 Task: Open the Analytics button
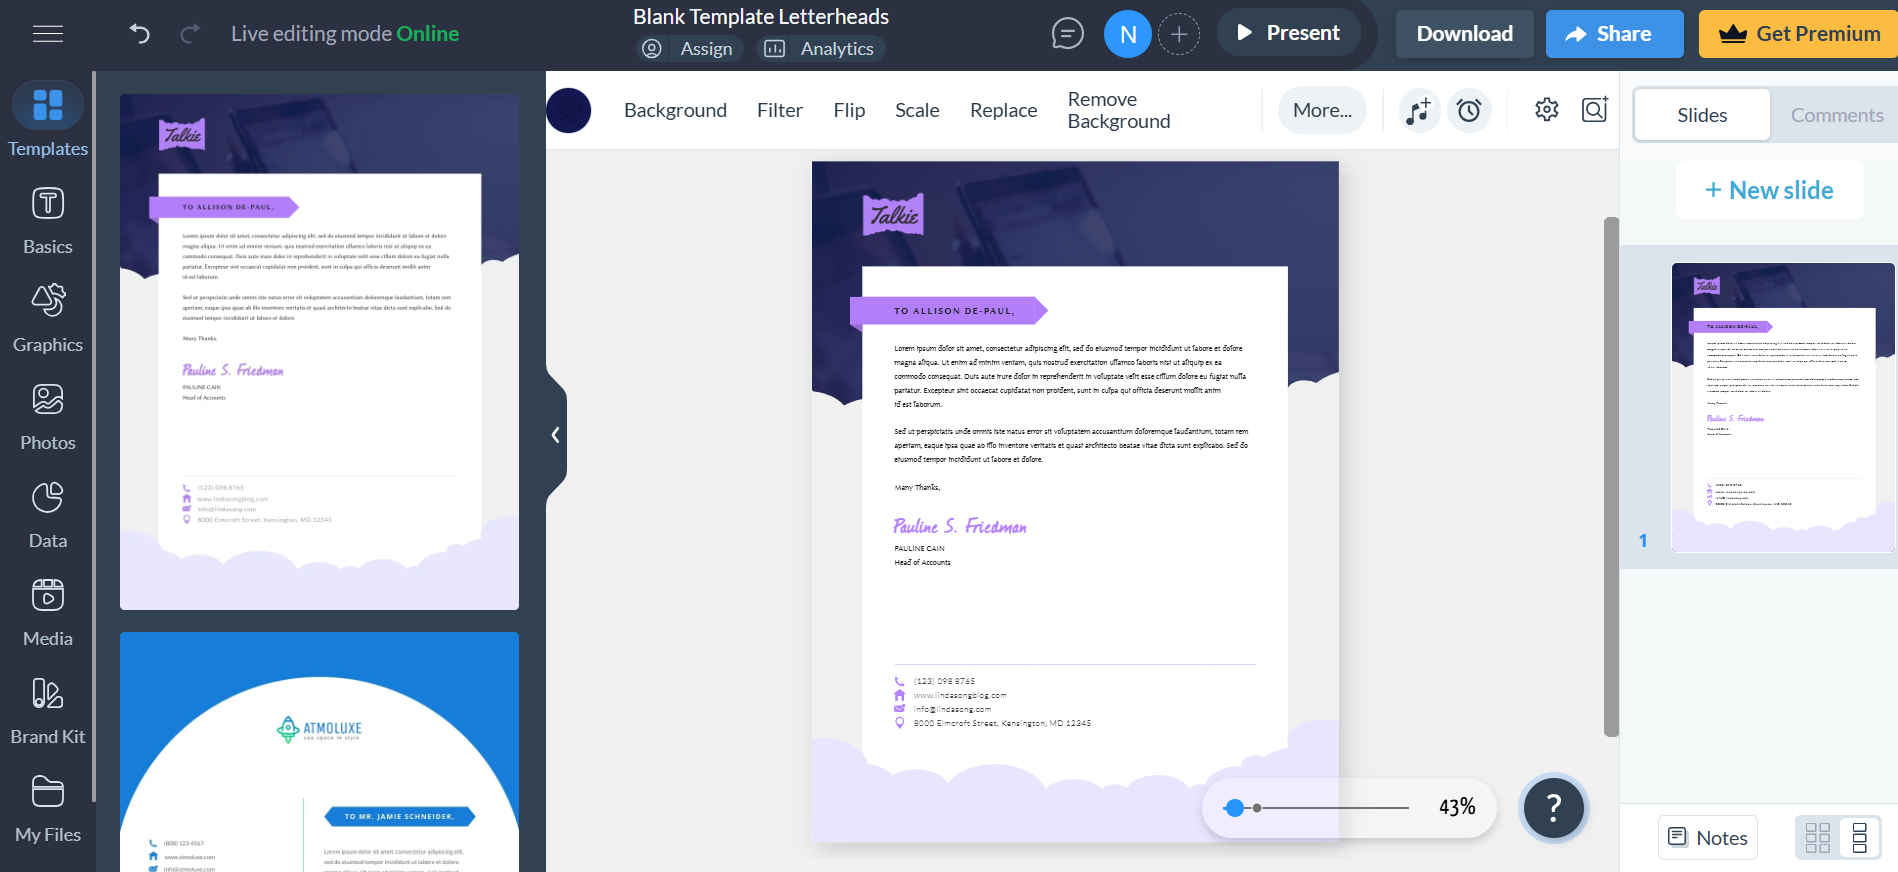coord(820,49)
